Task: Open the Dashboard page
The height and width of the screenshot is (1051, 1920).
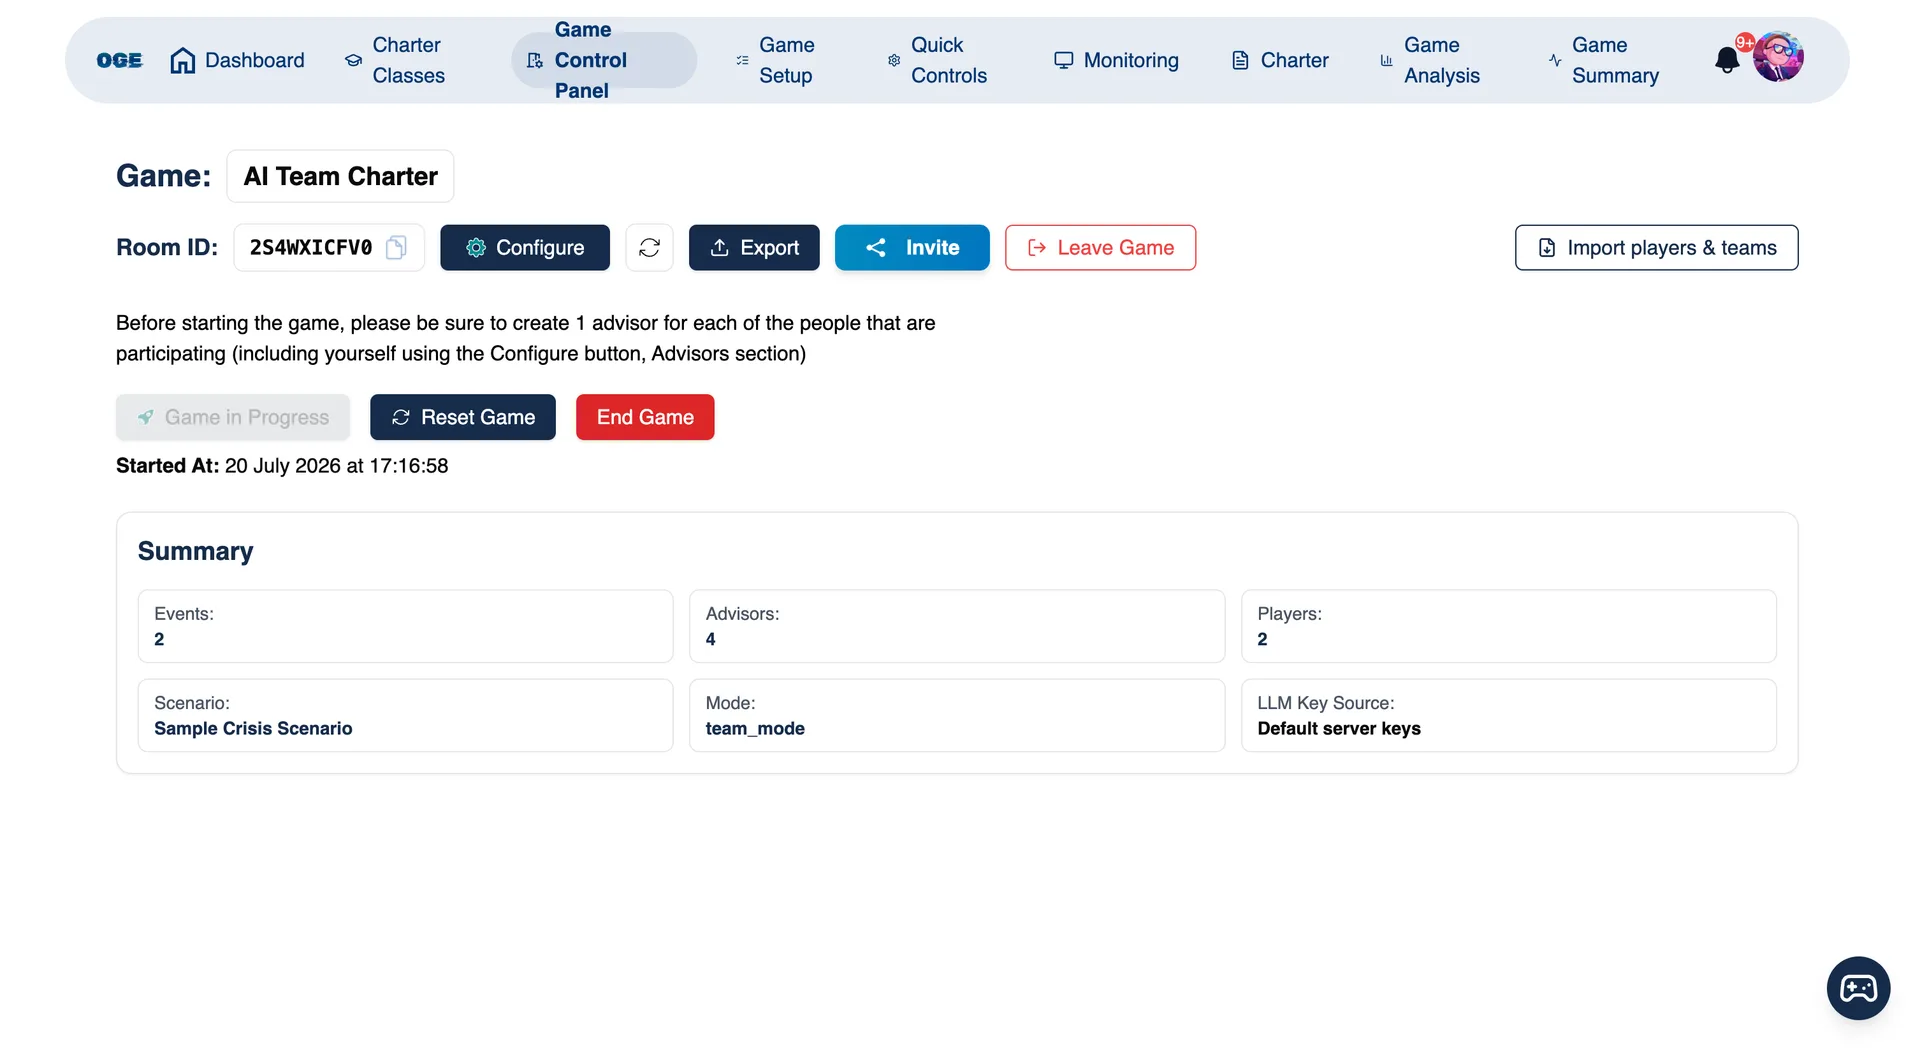Action: pos(237,60)
